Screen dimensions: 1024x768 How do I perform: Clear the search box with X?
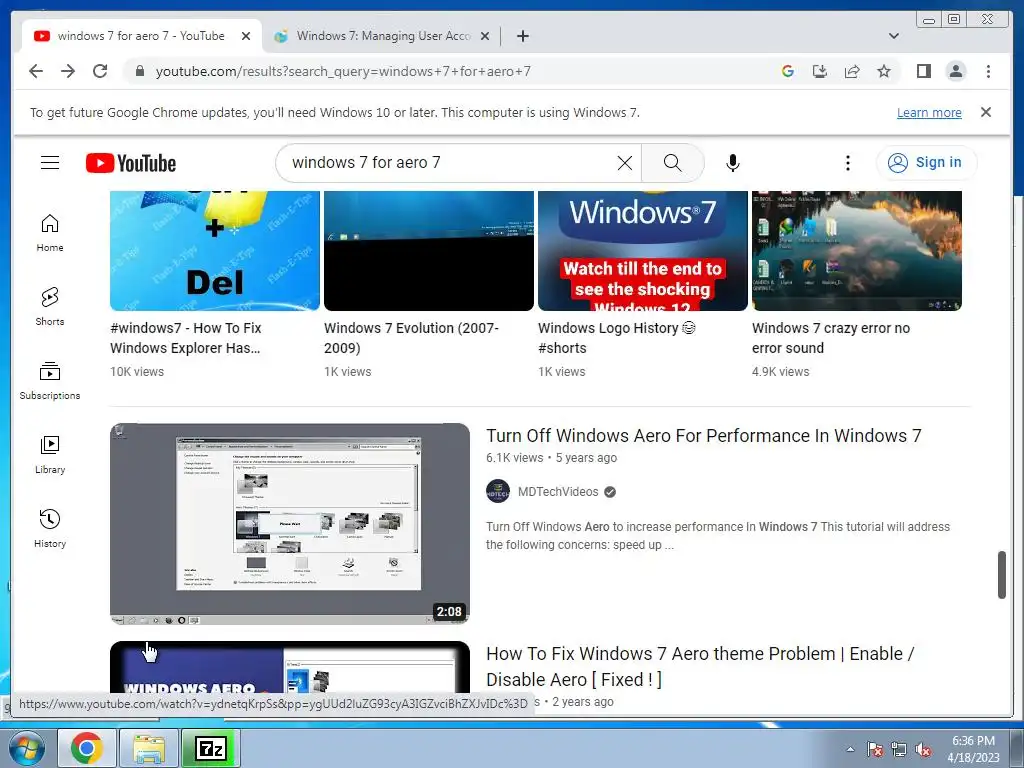click(x=625, y=163)
